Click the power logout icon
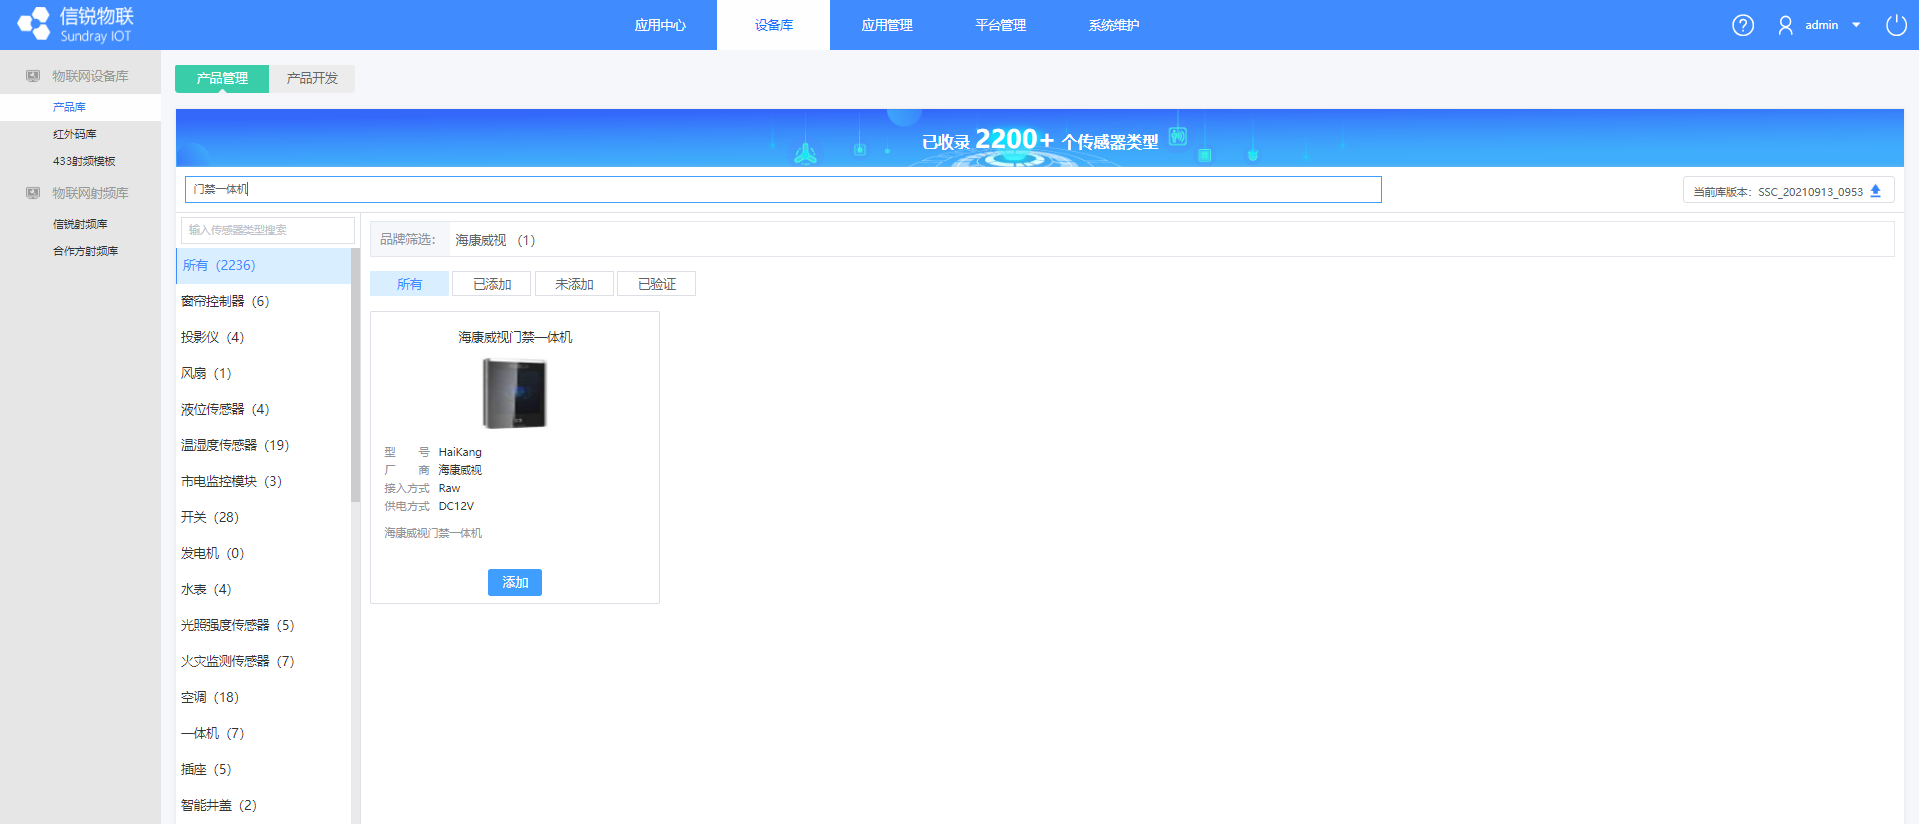1919x824 pixels. tap(1896, 25)
